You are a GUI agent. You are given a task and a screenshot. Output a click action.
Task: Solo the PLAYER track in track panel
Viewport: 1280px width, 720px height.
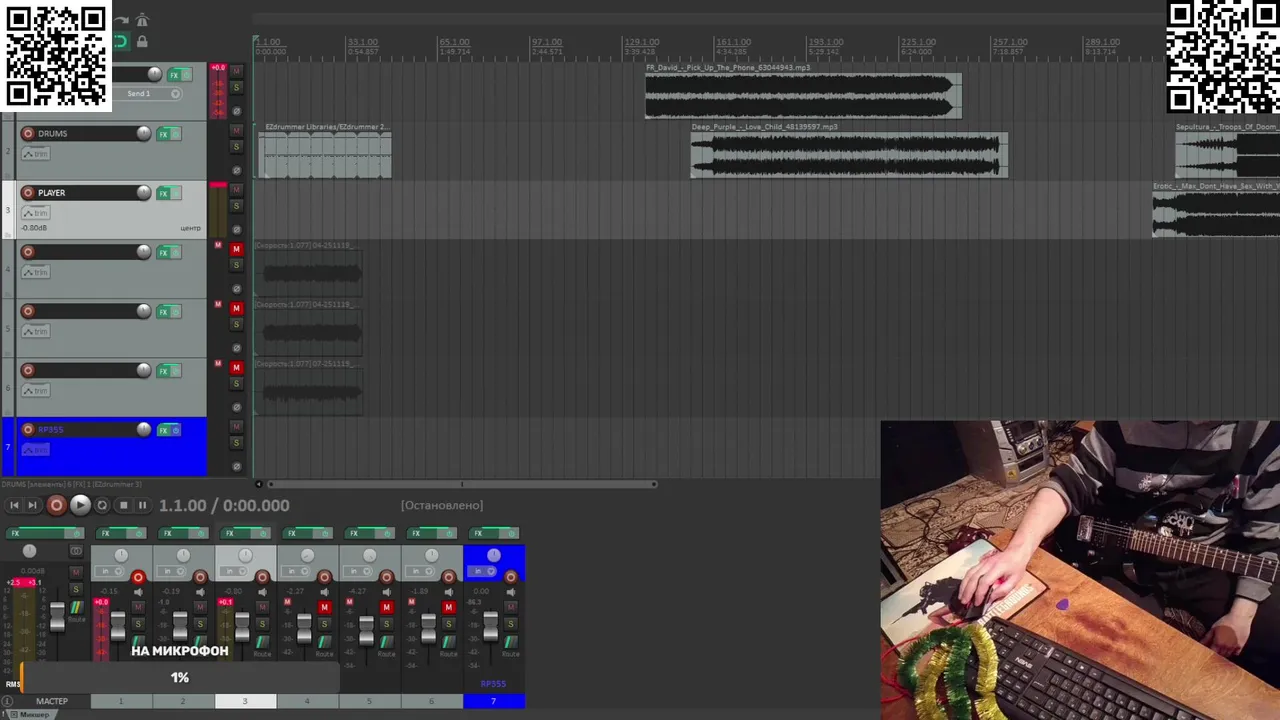pyautogui.click(x=236, y=206)
